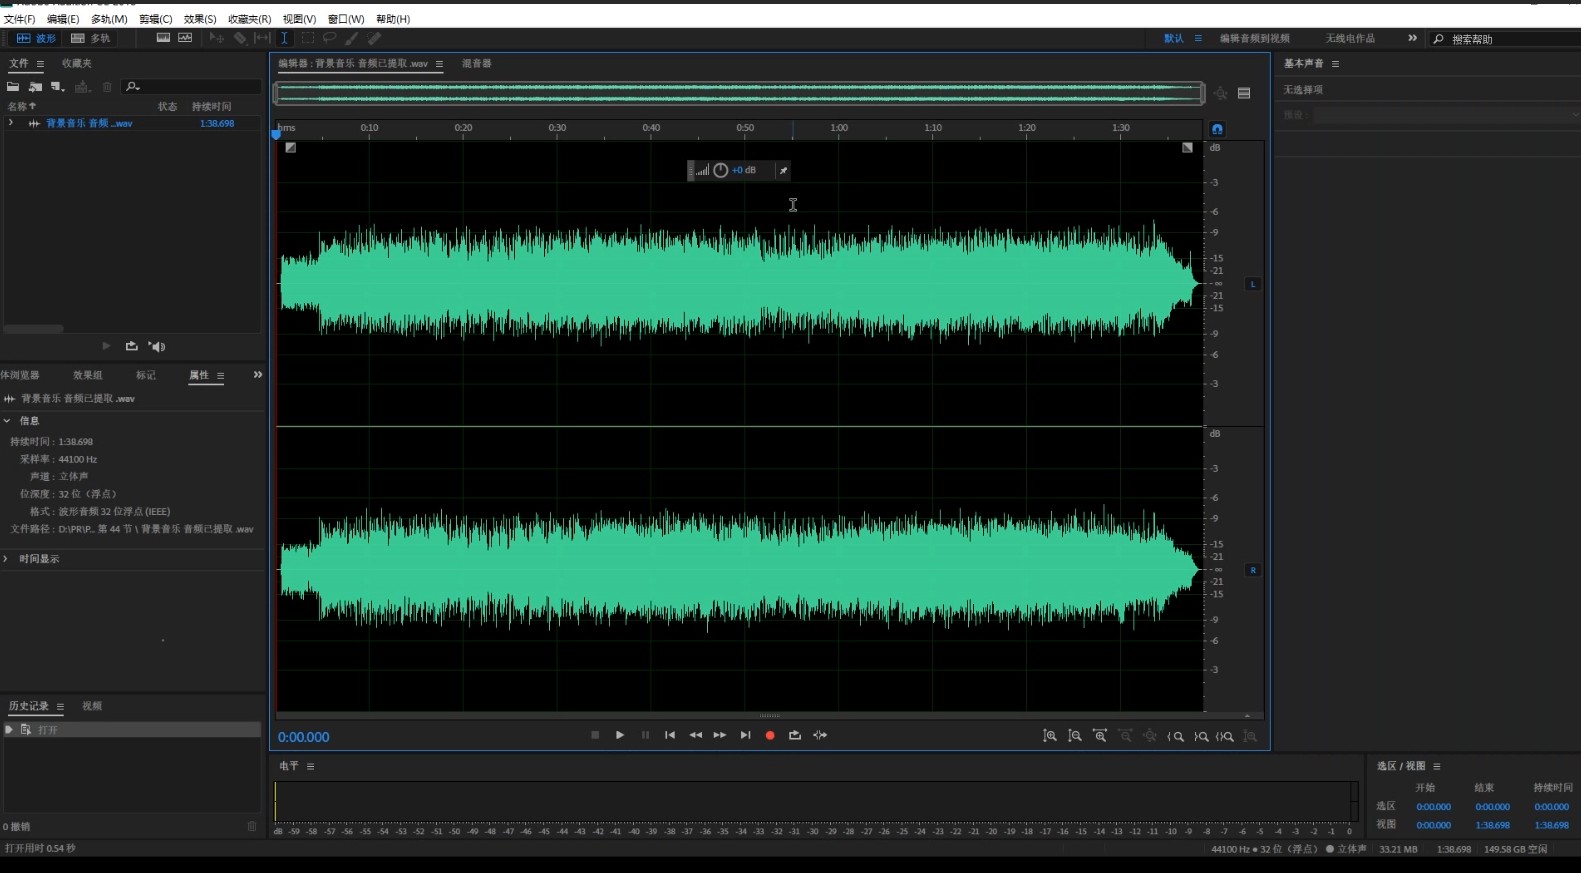
Task: Open the 属性 panel menu
Action: [220, 375]
